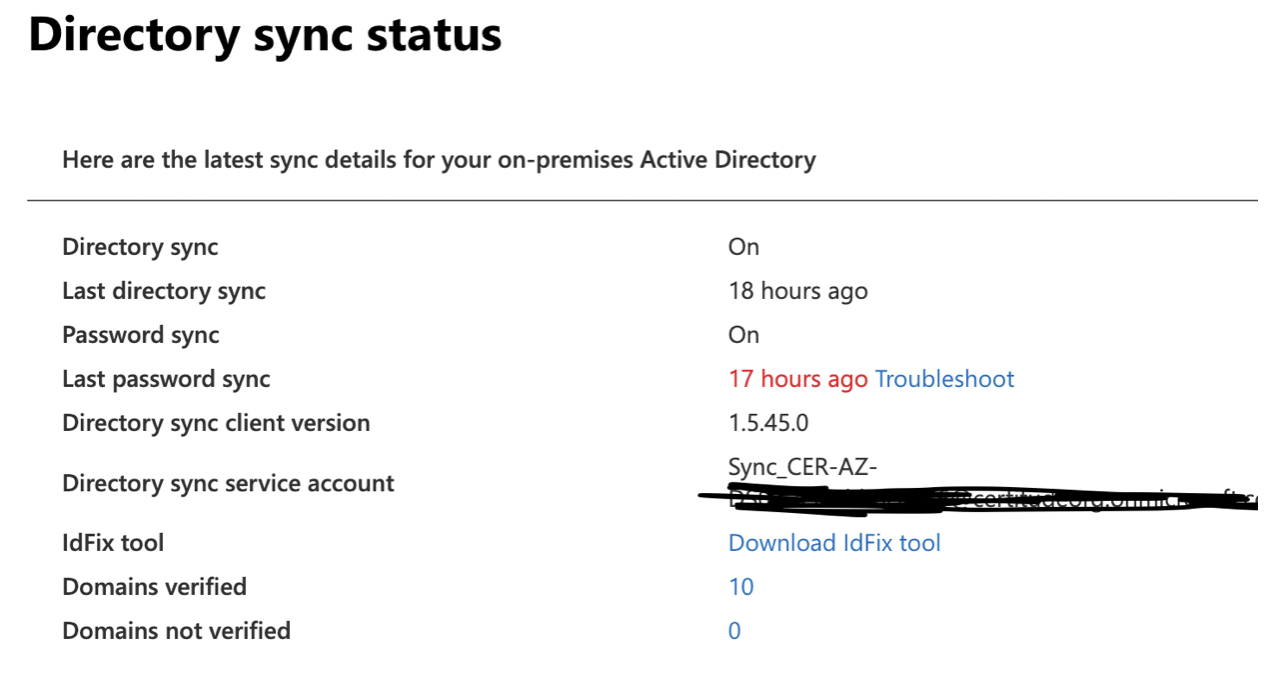The image size is (1288, 678).
Task: Click the Directory sync status heading
Action: 265,35
